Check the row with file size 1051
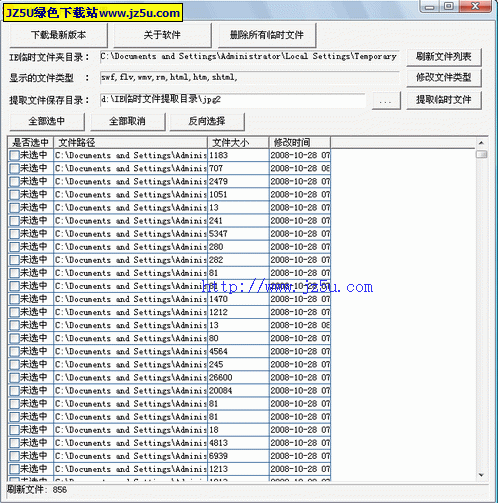The image size is (498, 503). coord(14,194)
